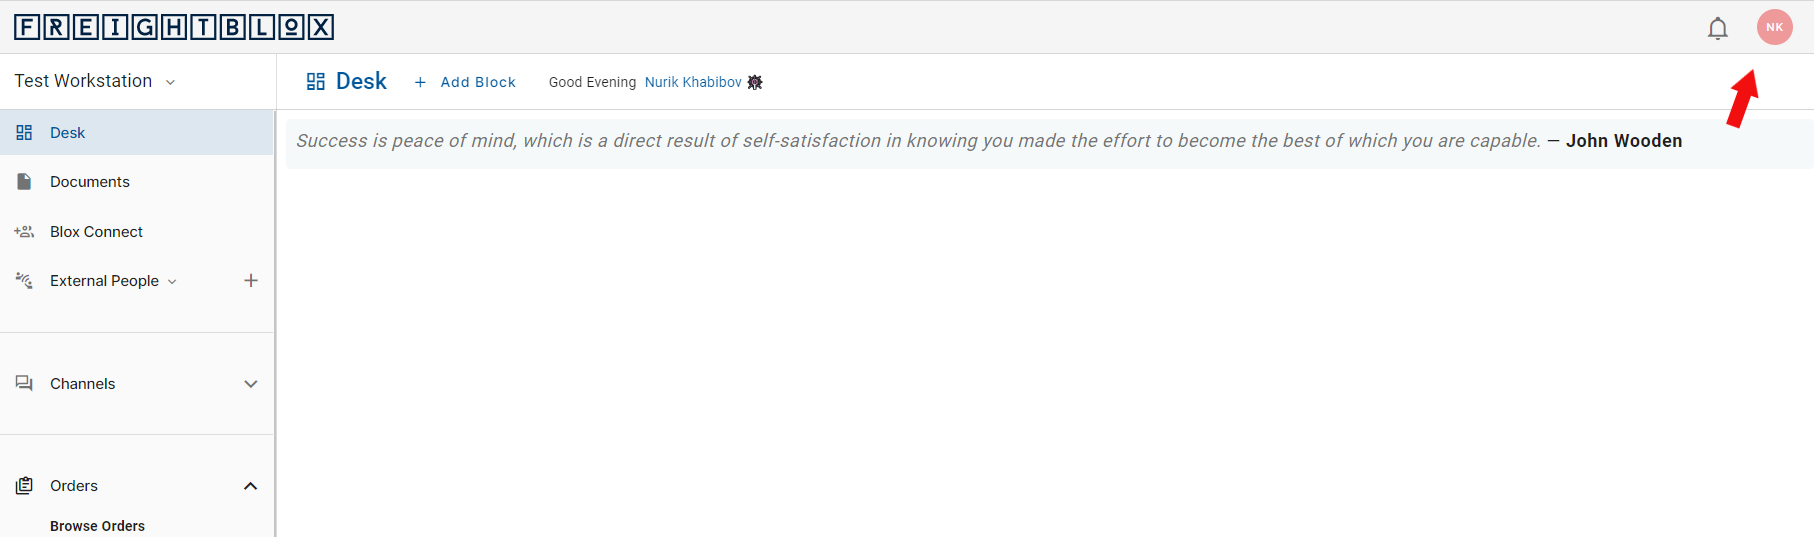Image resolution: width=1814 pixels, height=537 pixels.
Task: Click the Orders clipboard icon
Action: point(24,485)
